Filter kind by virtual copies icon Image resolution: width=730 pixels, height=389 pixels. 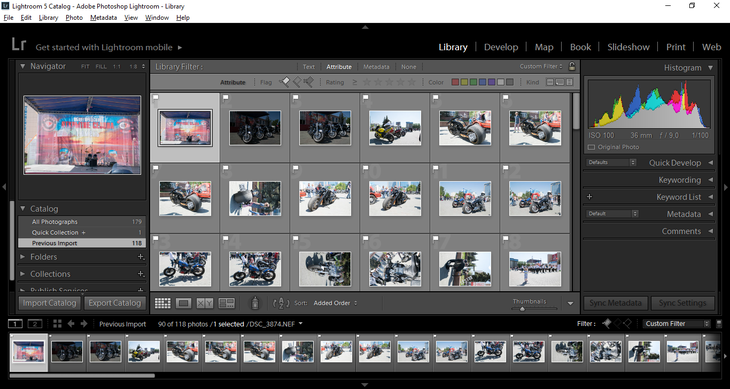coord(560,82)
